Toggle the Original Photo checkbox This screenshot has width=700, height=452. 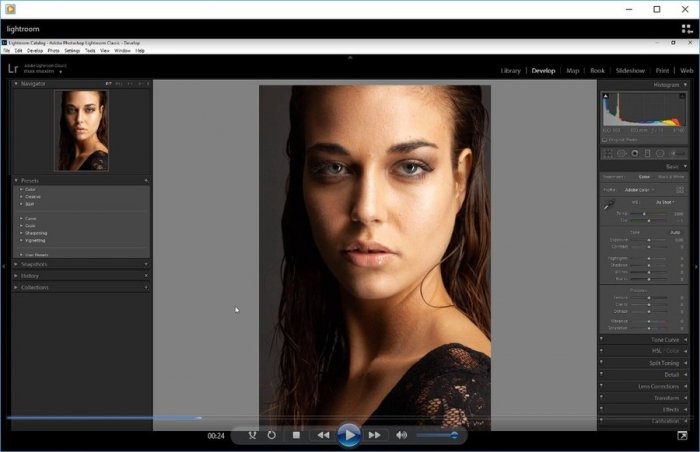tap(604, 140)
